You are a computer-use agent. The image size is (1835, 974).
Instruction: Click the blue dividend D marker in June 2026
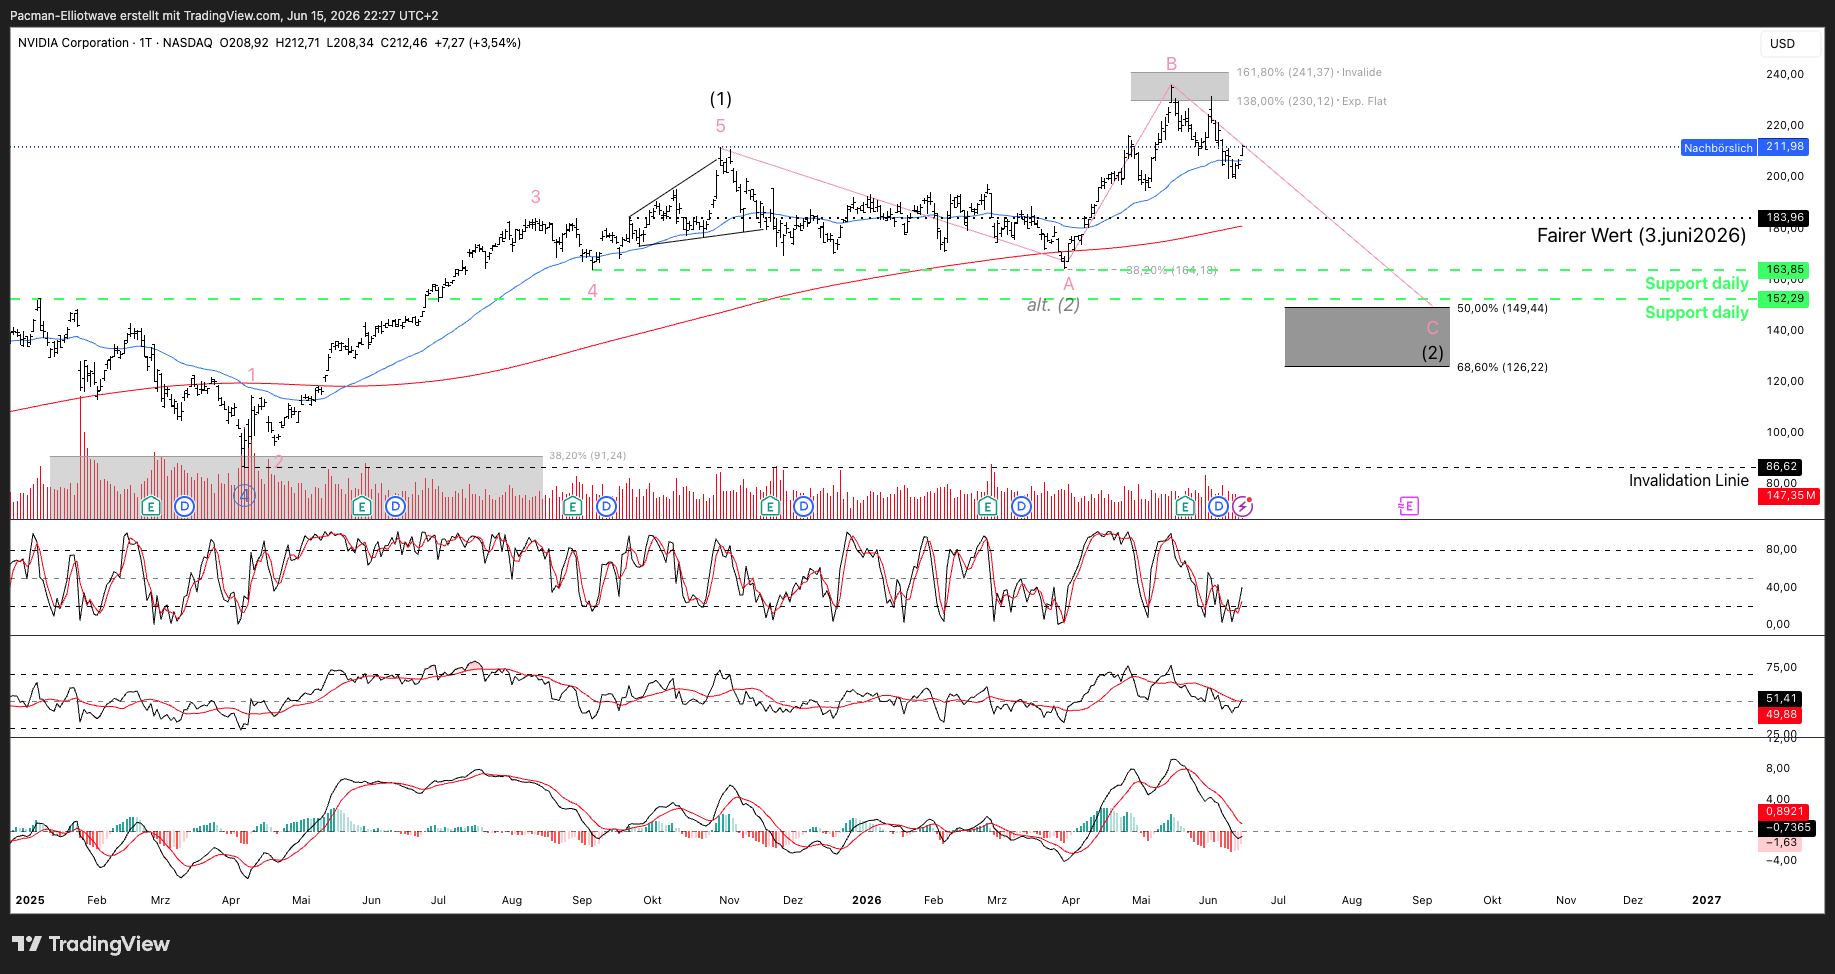1218,507
